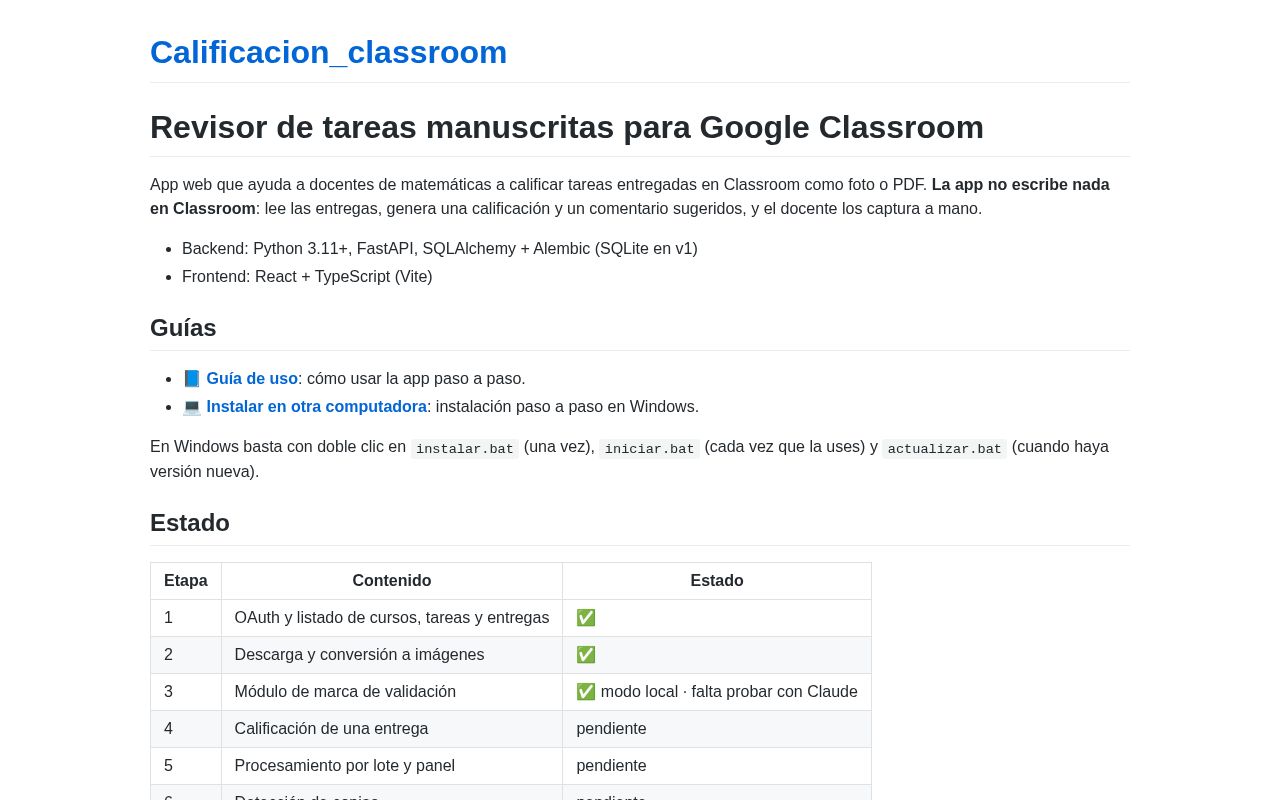Click etapa number '3' cell
The height and width of the screenshot is (800, 1280).
(x=186, y=692)
